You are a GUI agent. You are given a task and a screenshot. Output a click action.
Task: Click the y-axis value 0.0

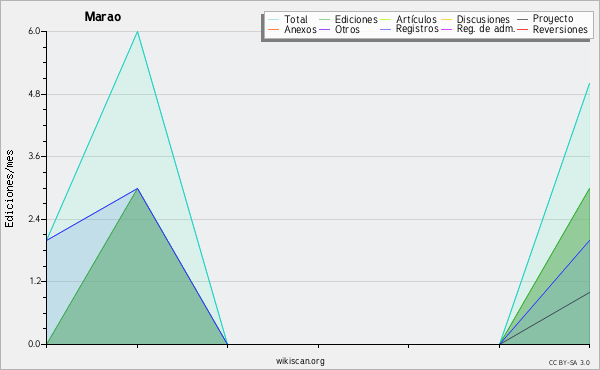(x=34, y=344)
